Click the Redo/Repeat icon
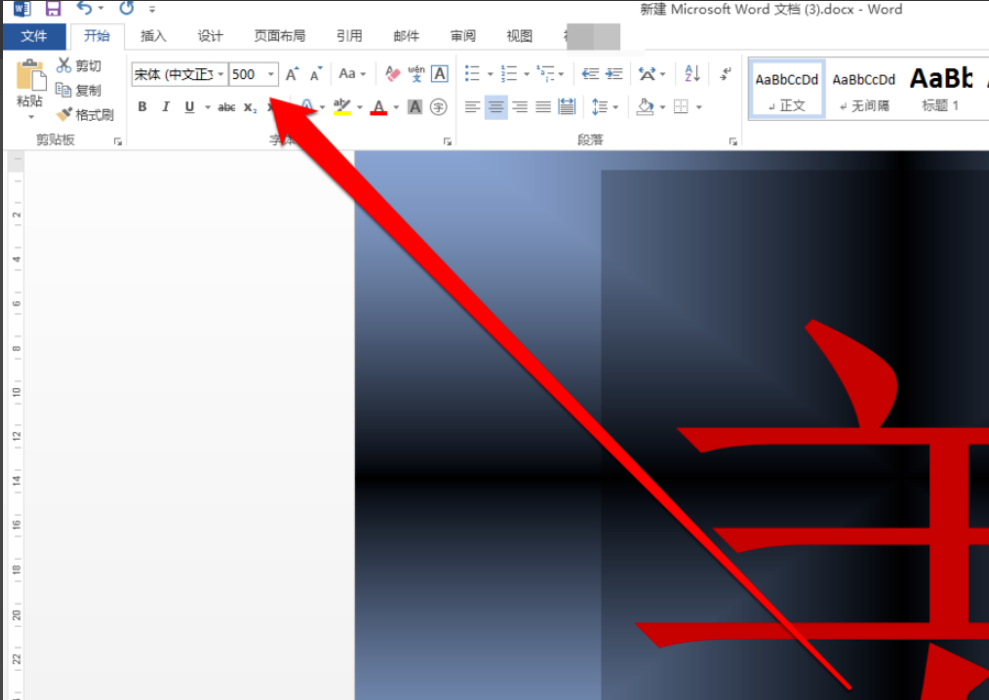 pos(127,8)
